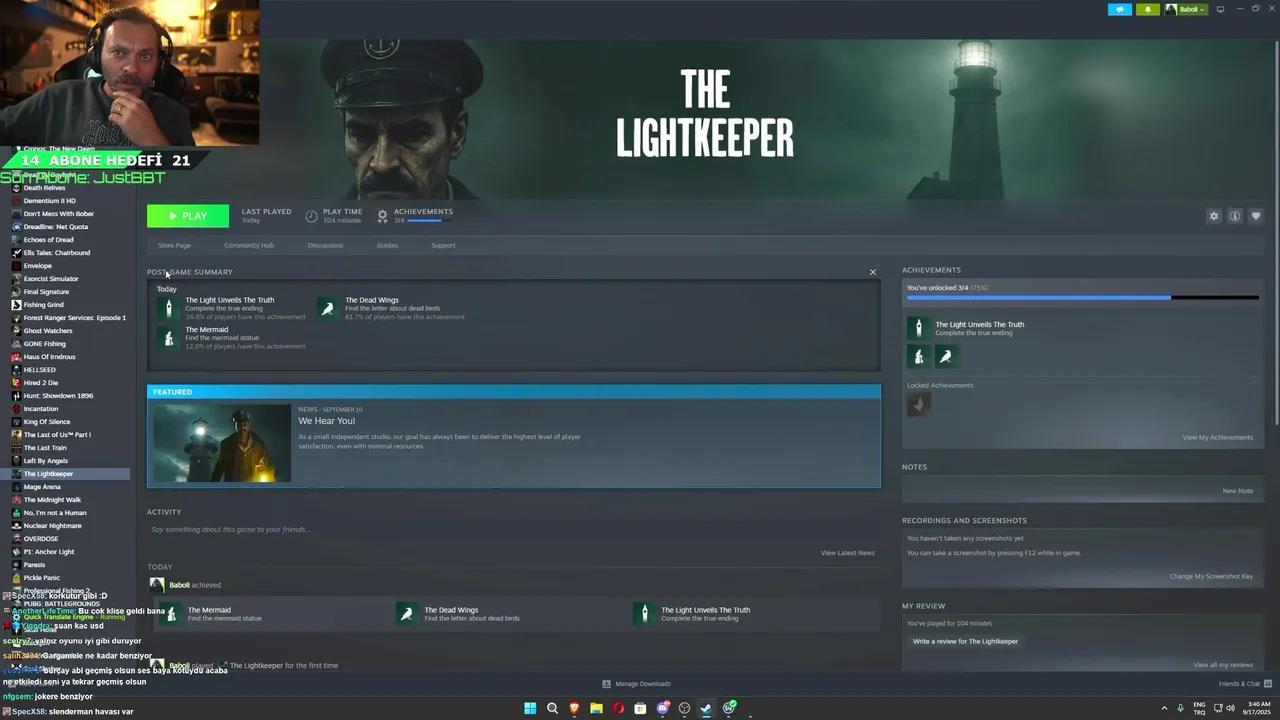Open the Support tab
1280x720 pixels.
point(443,245)
